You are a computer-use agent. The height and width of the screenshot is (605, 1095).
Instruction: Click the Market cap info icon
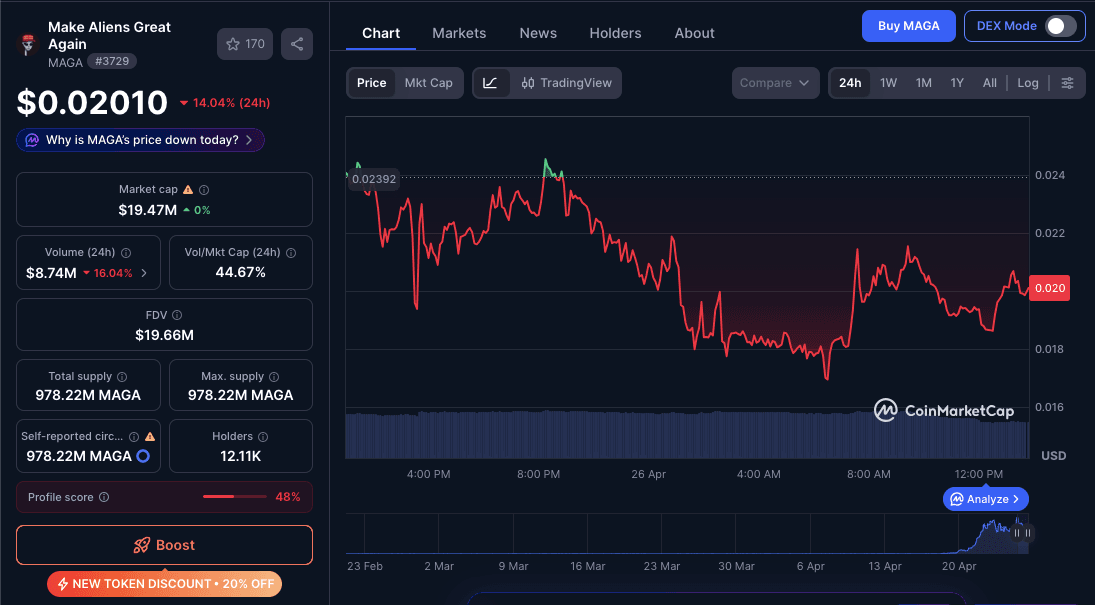pos(206,189)
